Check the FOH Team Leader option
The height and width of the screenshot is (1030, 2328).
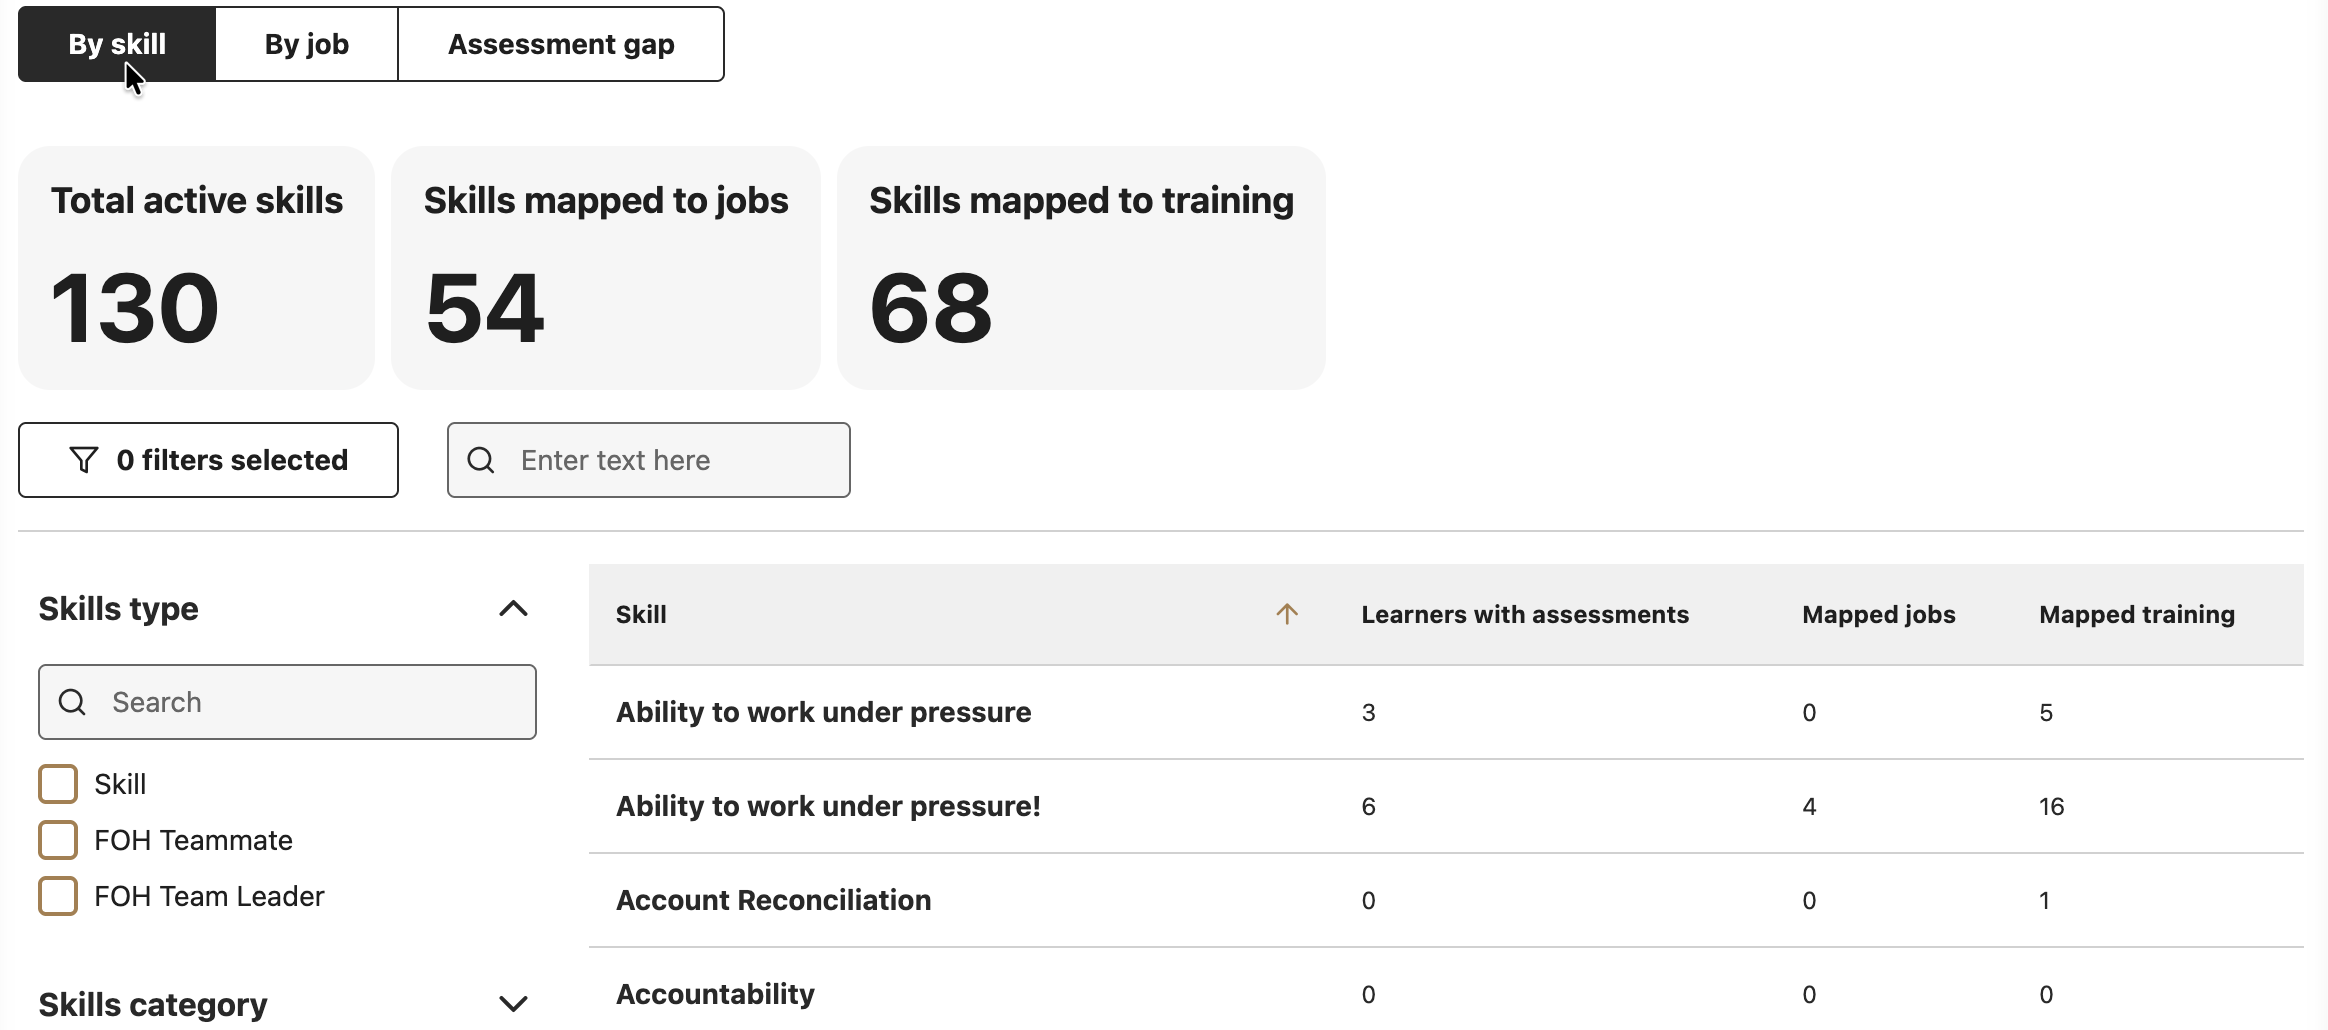[58, 896]
